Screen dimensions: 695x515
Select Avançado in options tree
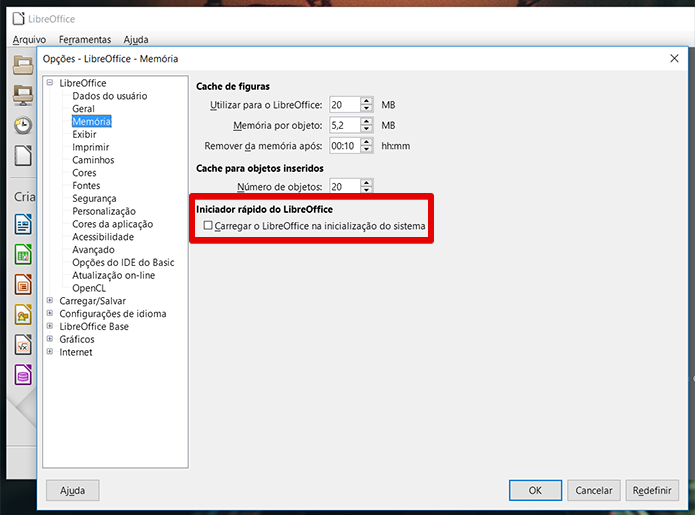93,250
